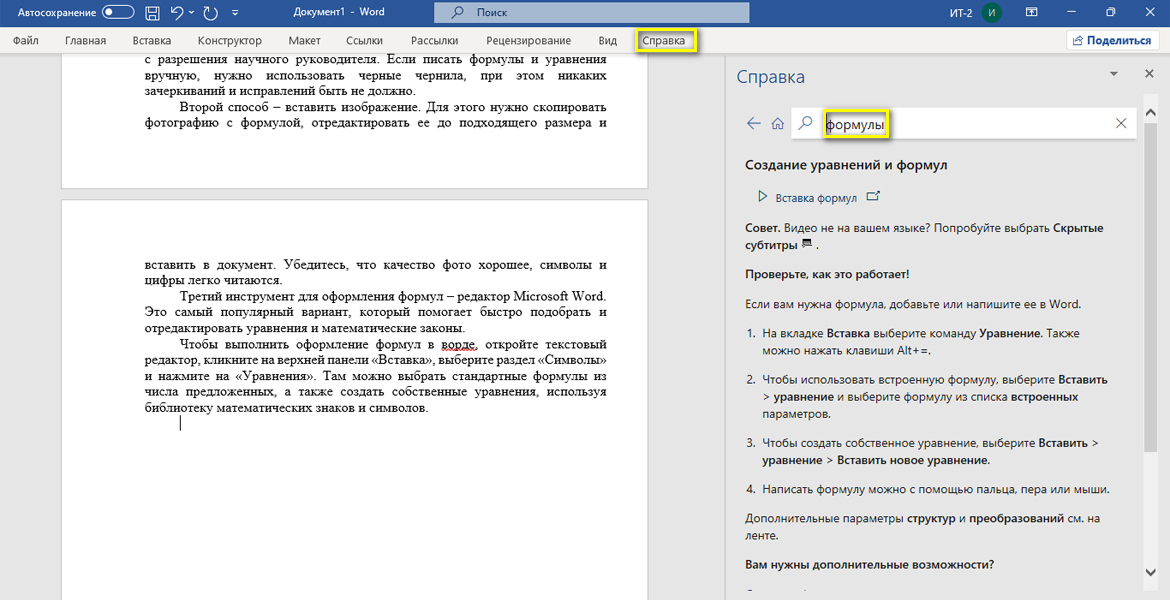This screenshot has width=1170, height=600.
Task: Click the Save icon in title bar
Action: click(x=152, y=13)
